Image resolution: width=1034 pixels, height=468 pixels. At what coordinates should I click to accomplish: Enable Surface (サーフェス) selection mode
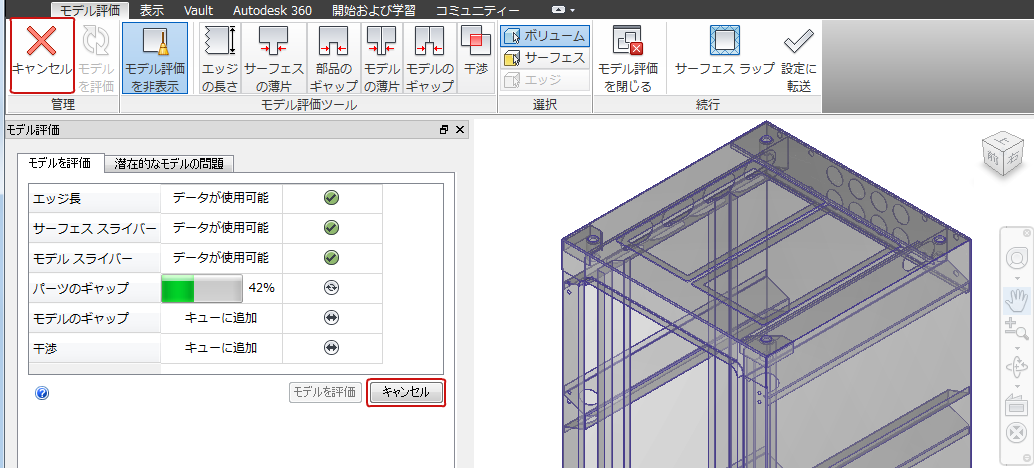545,58
